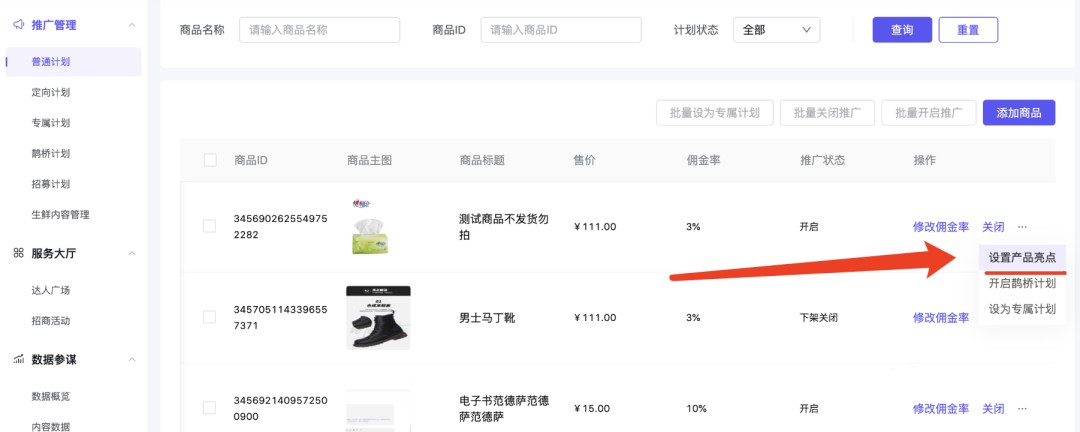Viewport: 1080px width, 432px height.
Task: Focus the 商品名称 input field
Action: 320,30
